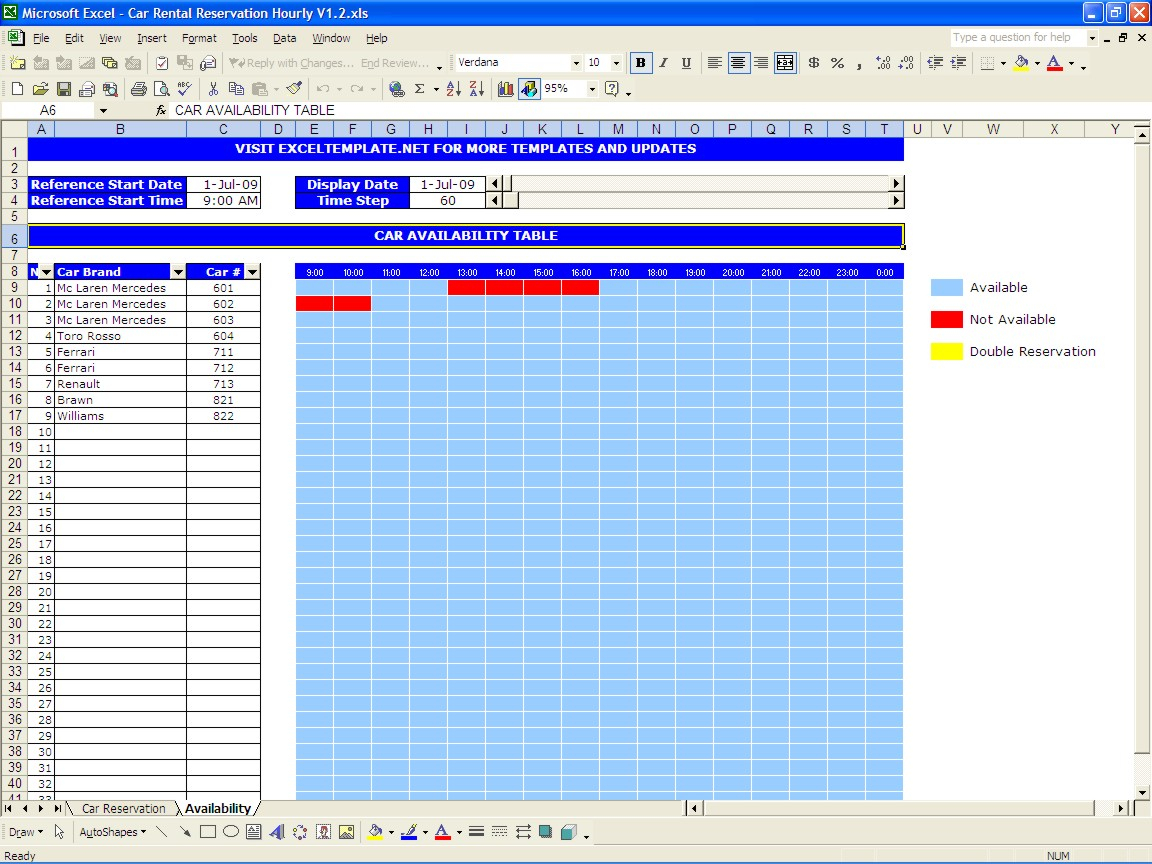Open the Car Brand filter dropdown

pyautogui.click(x=178, y=272)
